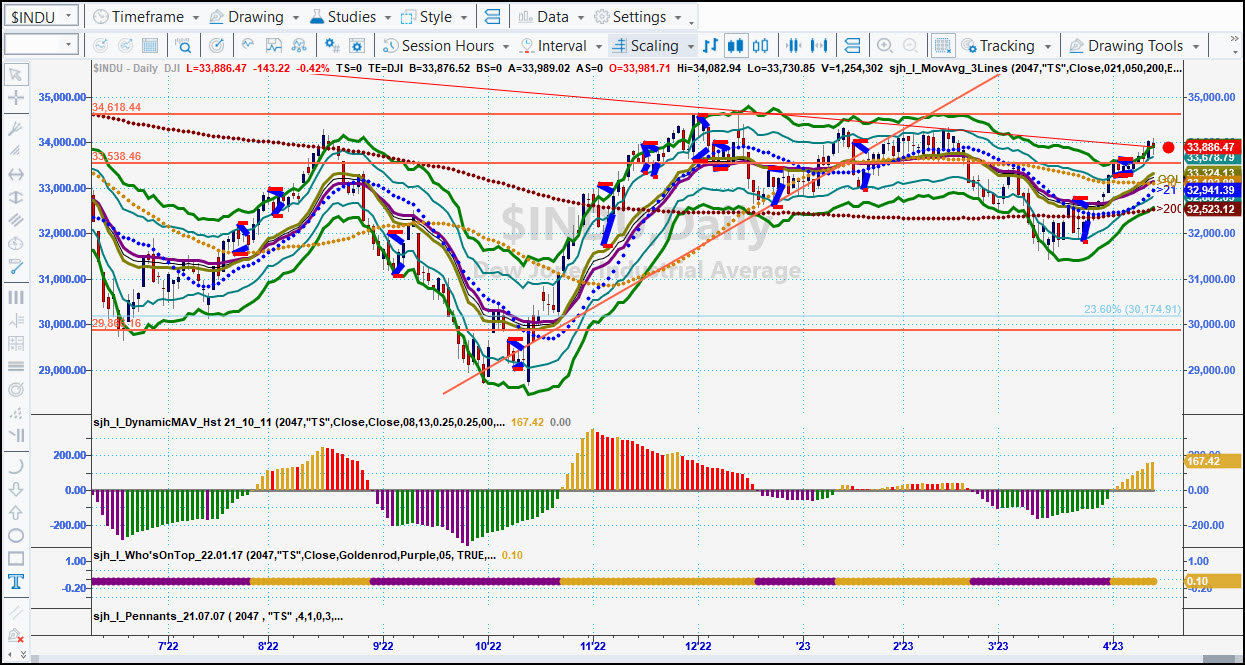The image size is (1245, 665).
Task: Expand the Drawing Tools dropdown arrow
Action: (x=1196, y=46)
